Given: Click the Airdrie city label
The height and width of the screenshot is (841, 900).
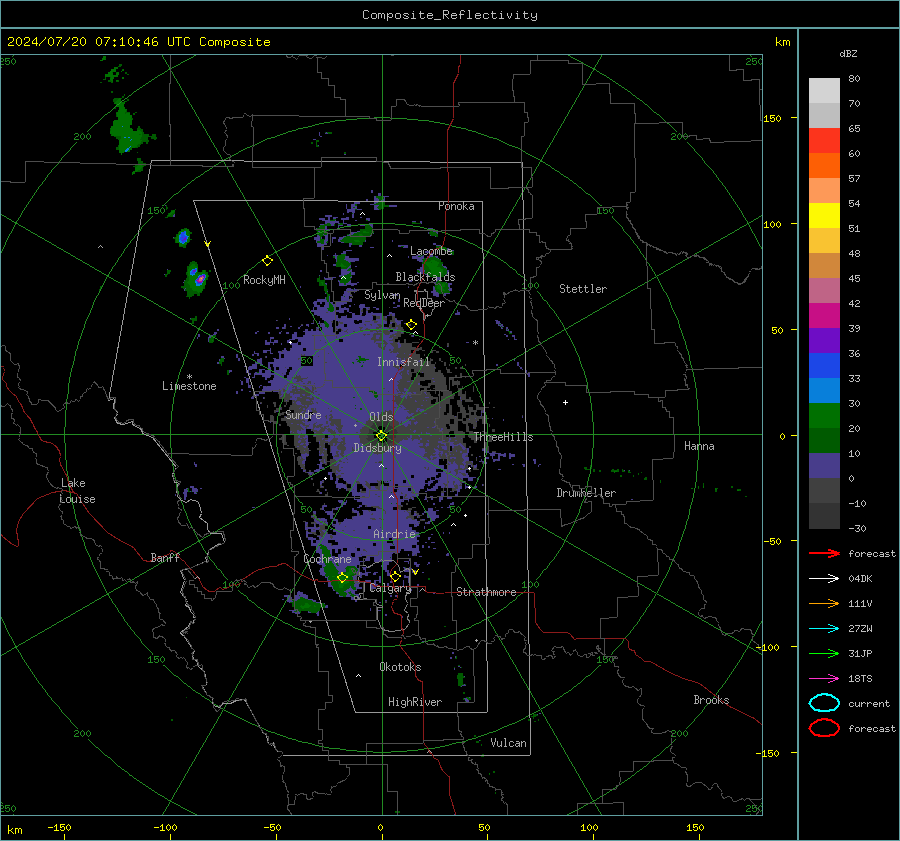Looking at the screenshot, I should point(394,534).
